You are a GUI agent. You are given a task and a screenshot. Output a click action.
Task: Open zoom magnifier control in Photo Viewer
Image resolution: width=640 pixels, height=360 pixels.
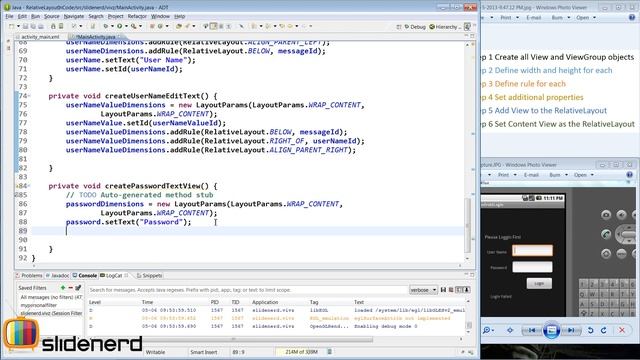click(488, 330)
